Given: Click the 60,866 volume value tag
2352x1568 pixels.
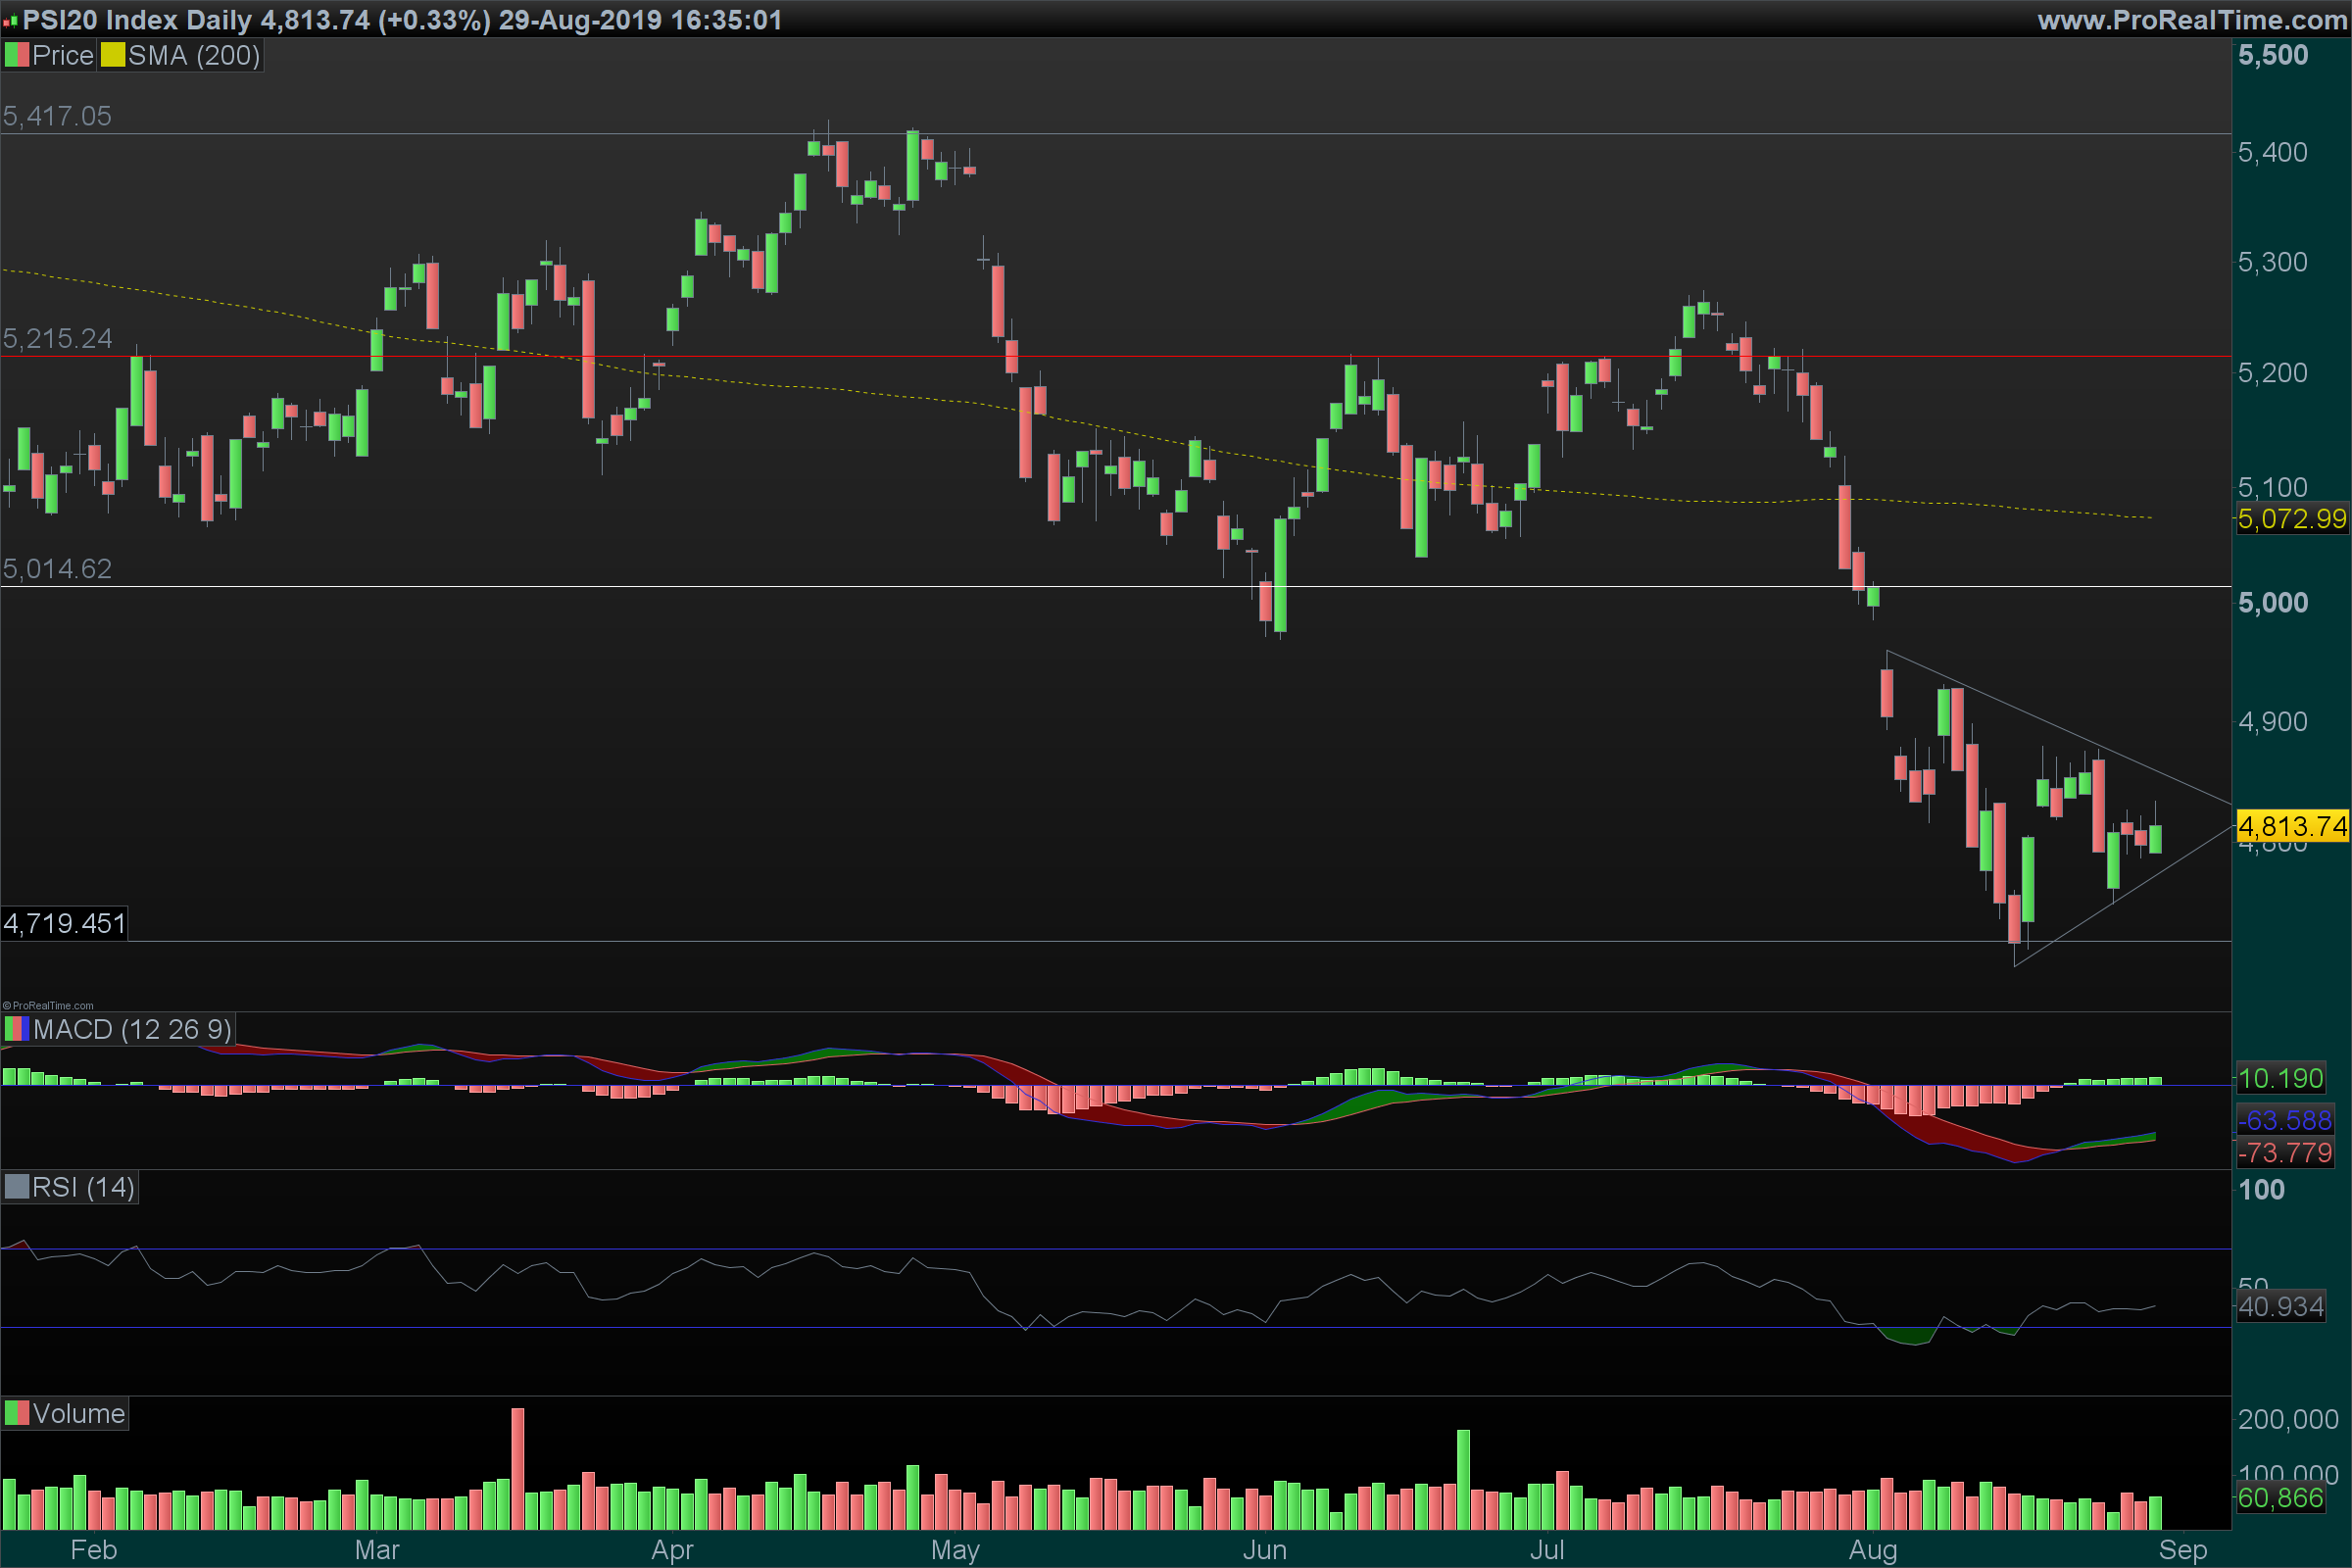Looking at the screenshot, I should [2280, 1497].
